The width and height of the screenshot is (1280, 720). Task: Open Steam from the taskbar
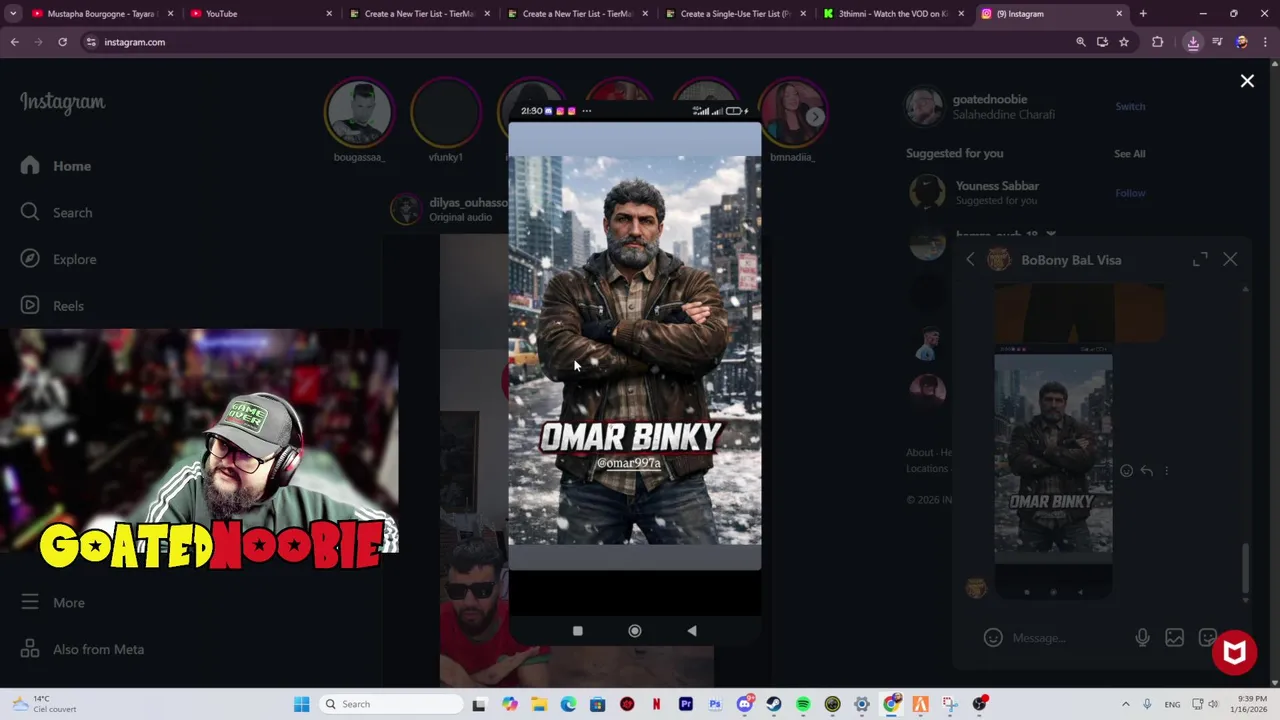pos(774,704)
